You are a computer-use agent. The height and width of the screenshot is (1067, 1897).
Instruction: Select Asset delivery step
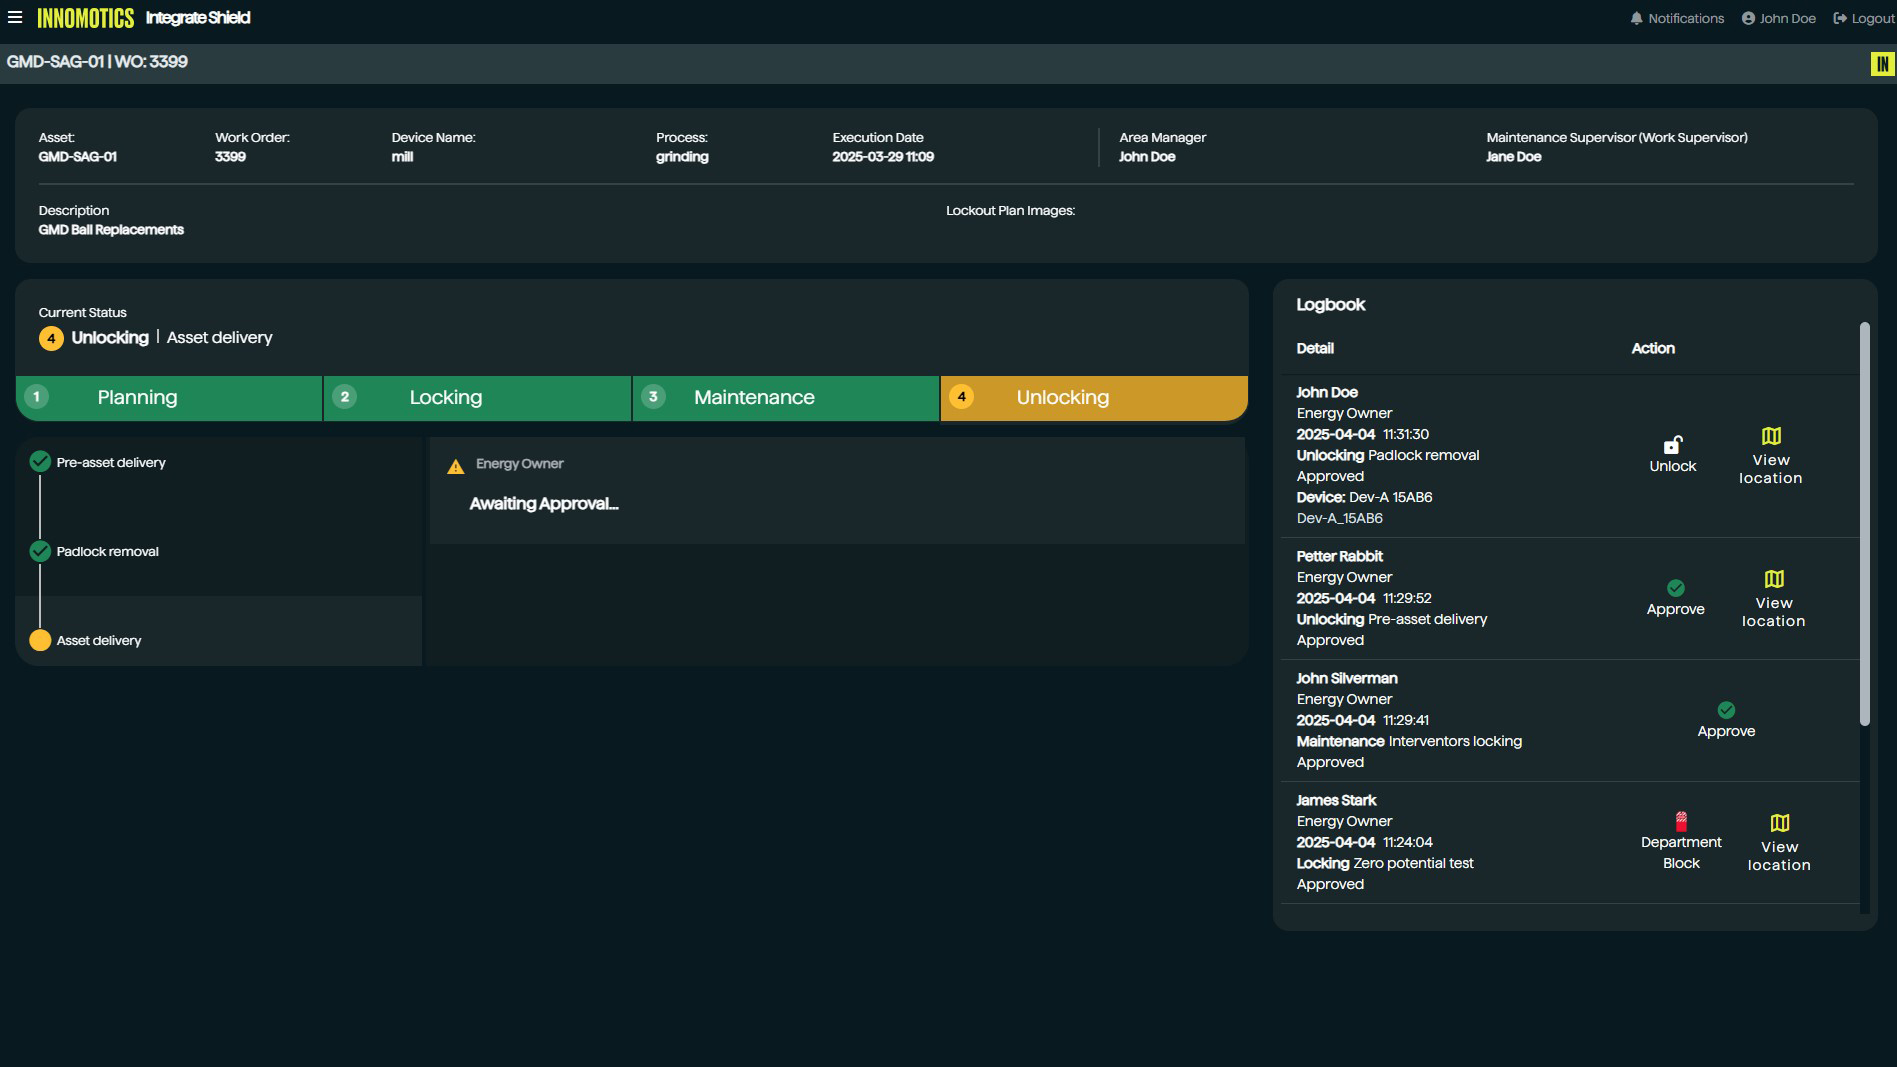pos(99,641)
